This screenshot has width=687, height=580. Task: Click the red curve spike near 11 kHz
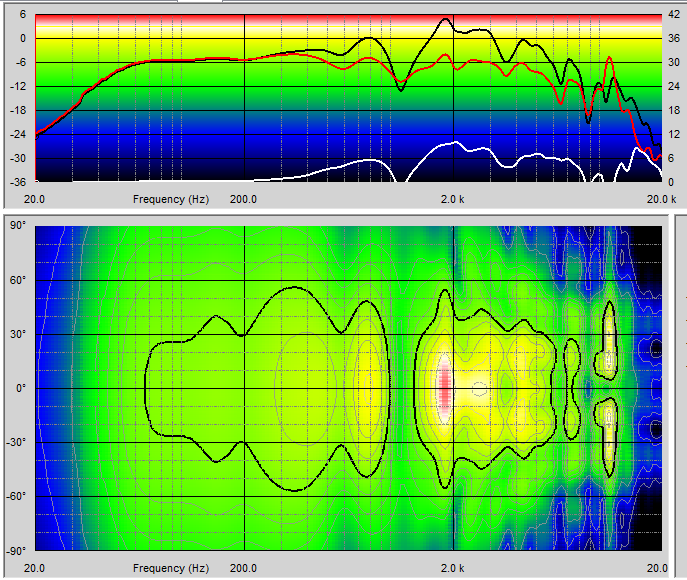pos(609,58)
